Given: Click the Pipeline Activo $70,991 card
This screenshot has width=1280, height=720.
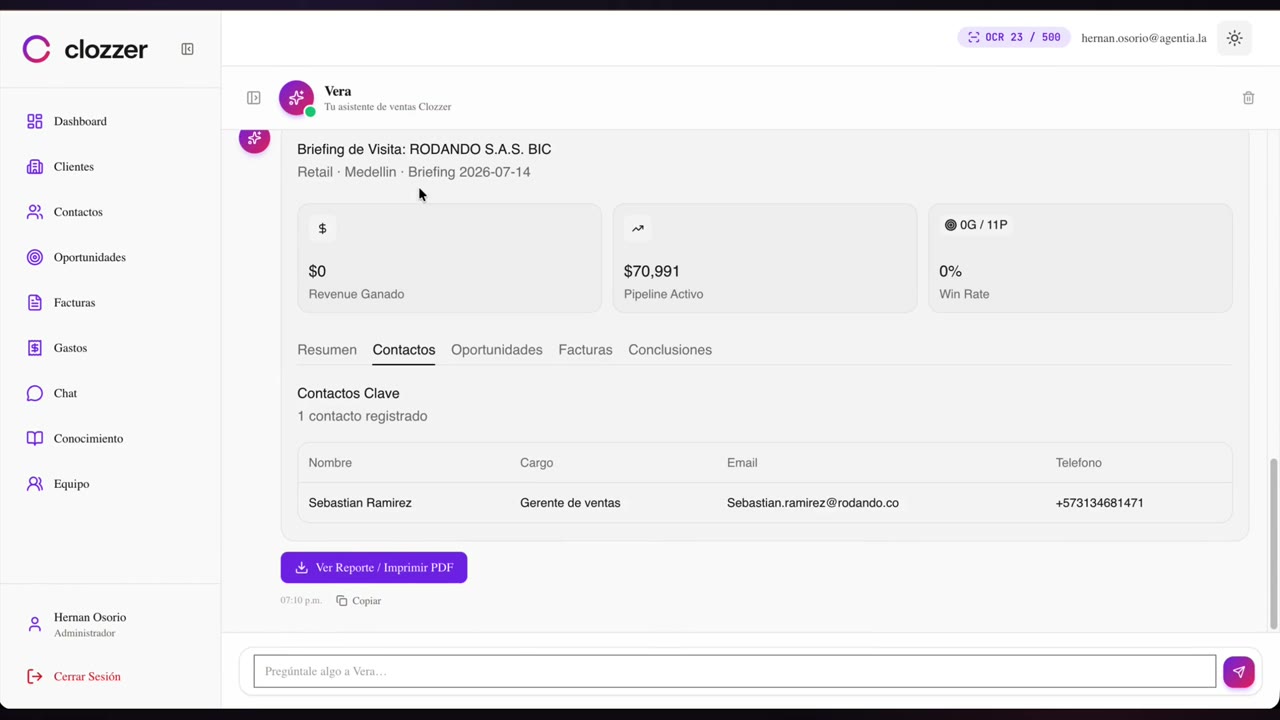Looking at the screenshot, I should click(765, 258).
